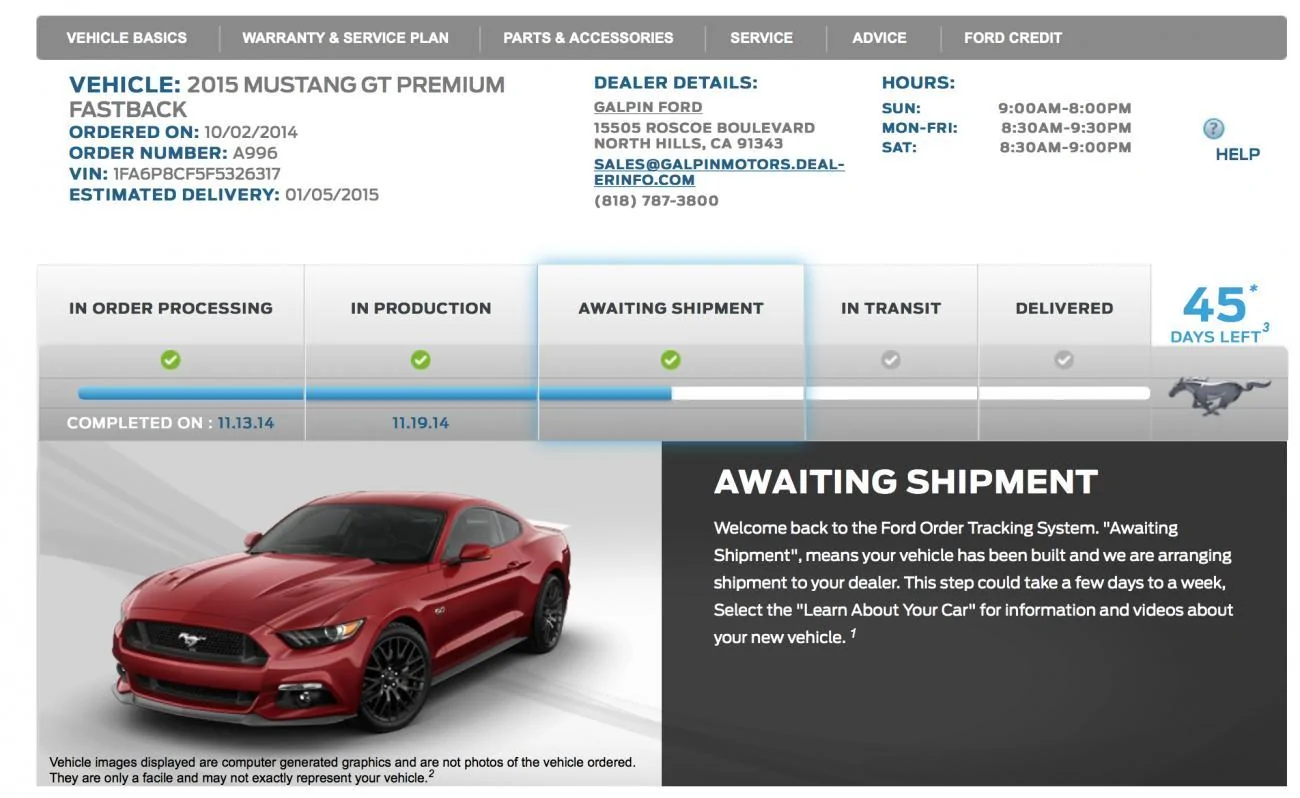The image size is (1300, 798).
Task: Select the Delivered stage tab
Action: [1064, 307]
